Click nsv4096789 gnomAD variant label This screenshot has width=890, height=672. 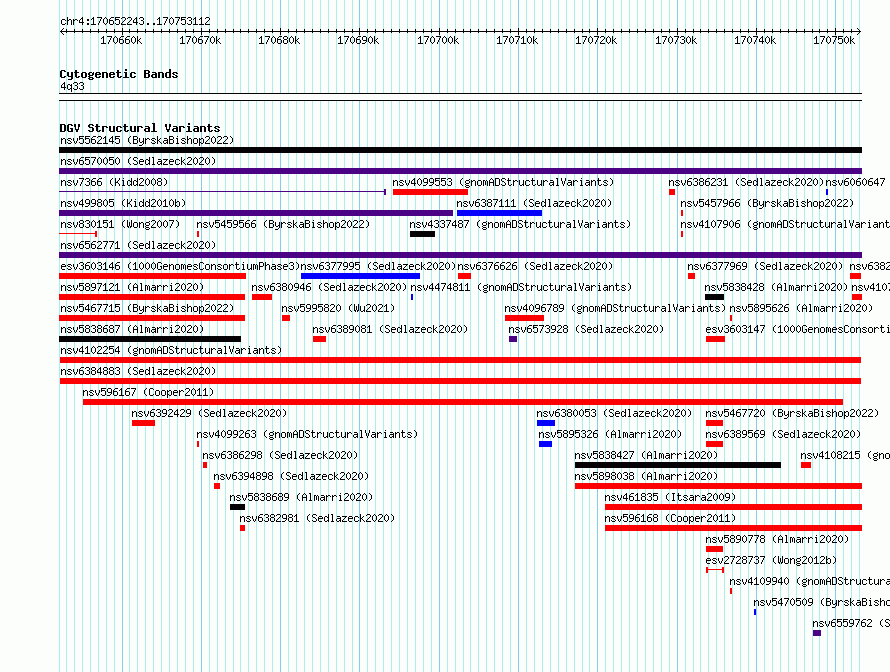point(615,308)
